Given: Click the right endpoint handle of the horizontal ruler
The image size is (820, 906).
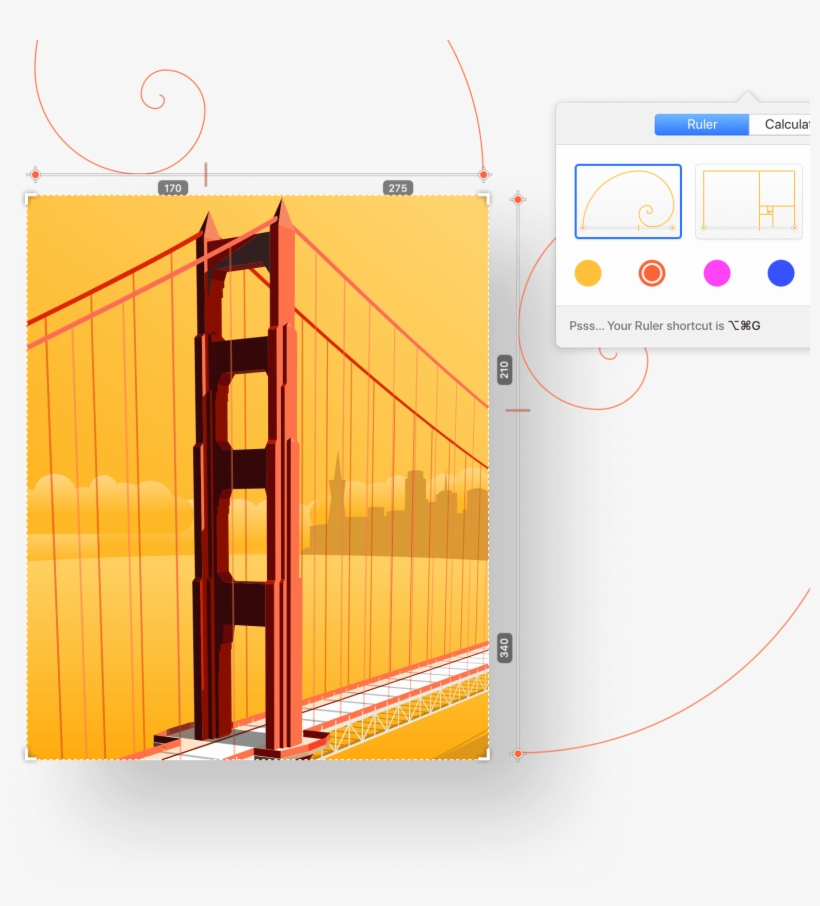Looking at the screenshot, I should tap(484, 174).
